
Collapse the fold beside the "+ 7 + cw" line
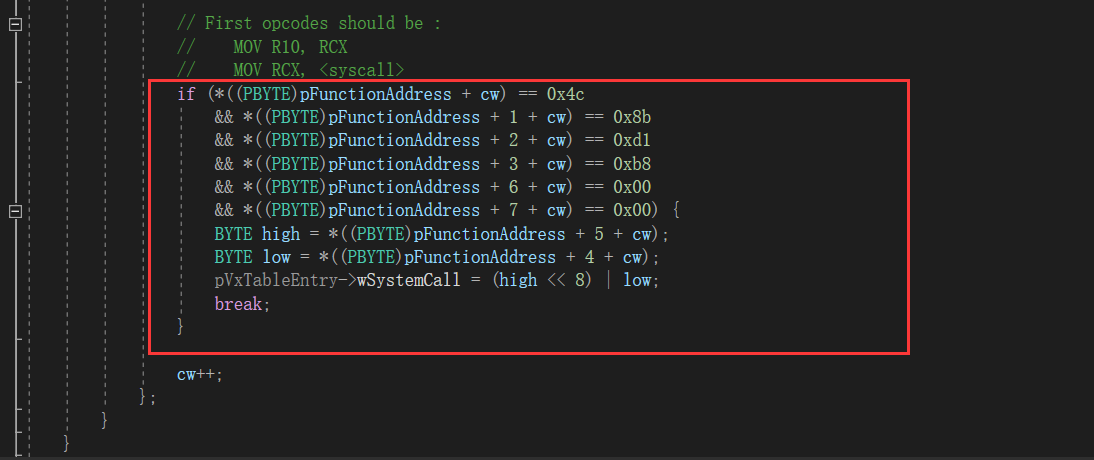[x=15, y=210]
